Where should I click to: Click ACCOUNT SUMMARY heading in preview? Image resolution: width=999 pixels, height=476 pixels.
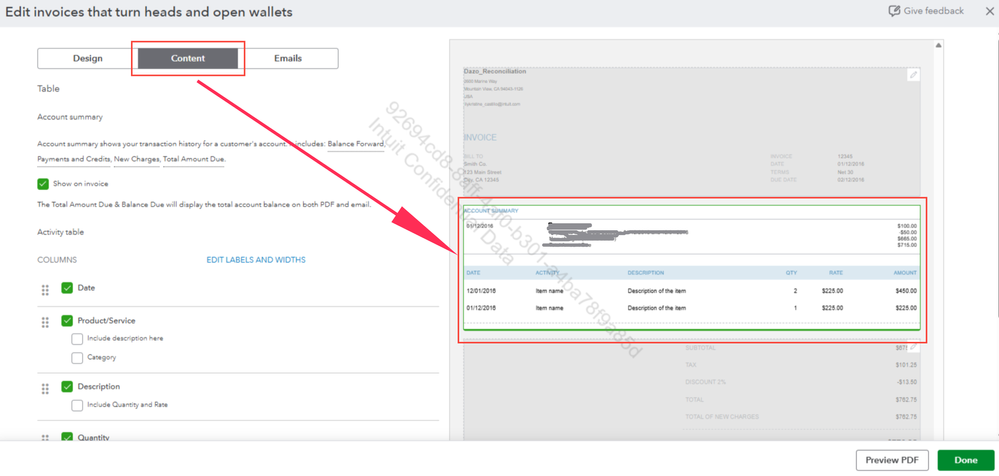click(x=491, y=211)
